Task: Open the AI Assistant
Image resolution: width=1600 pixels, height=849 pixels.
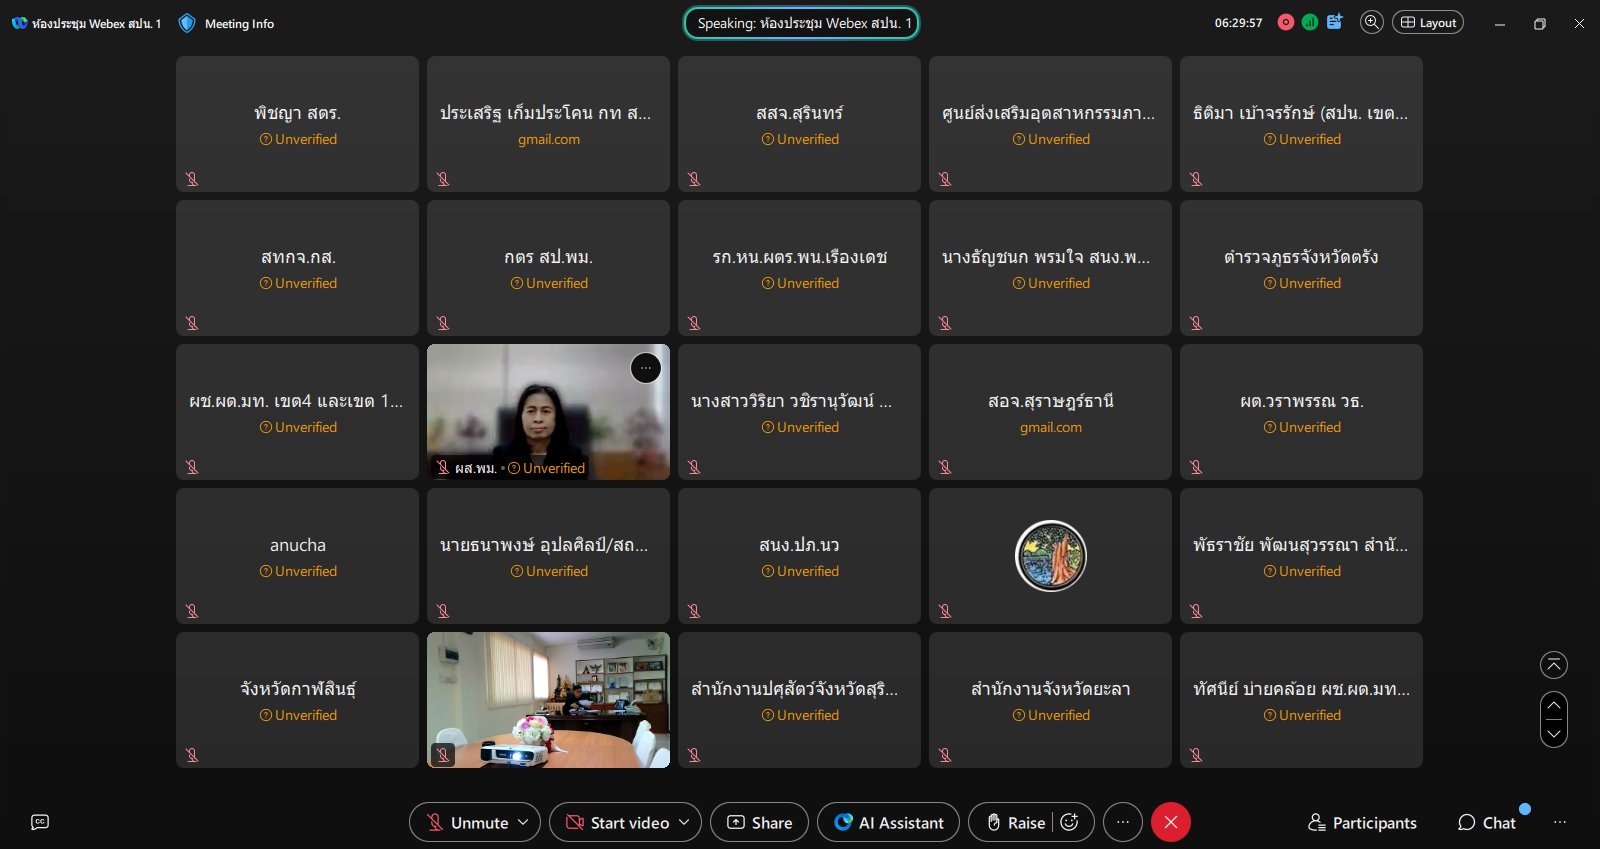Action: (x=888, y=822)
